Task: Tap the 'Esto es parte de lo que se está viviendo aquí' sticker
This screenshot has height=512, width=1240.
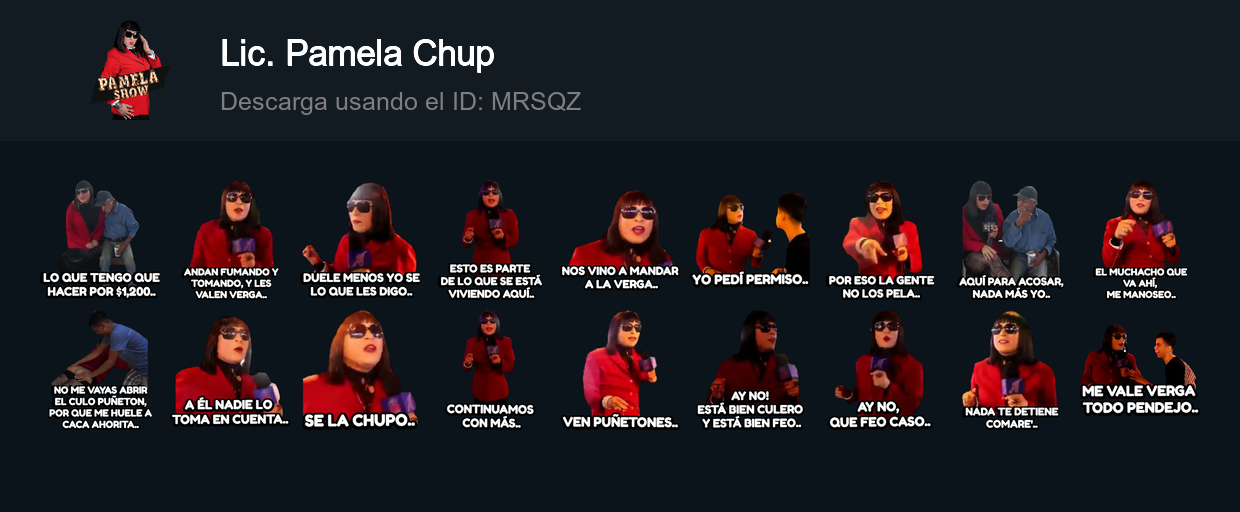Action: pos(490,240)
